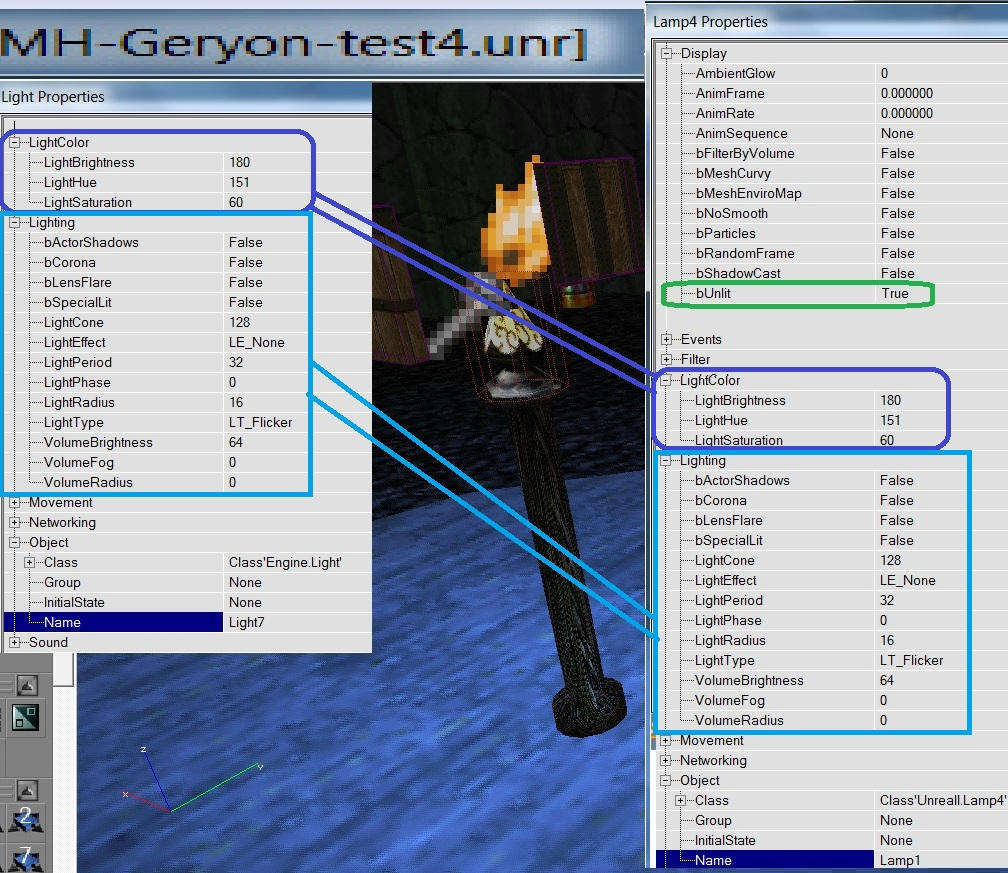Expand Sound section in Light Properties

tap(14, 642)
